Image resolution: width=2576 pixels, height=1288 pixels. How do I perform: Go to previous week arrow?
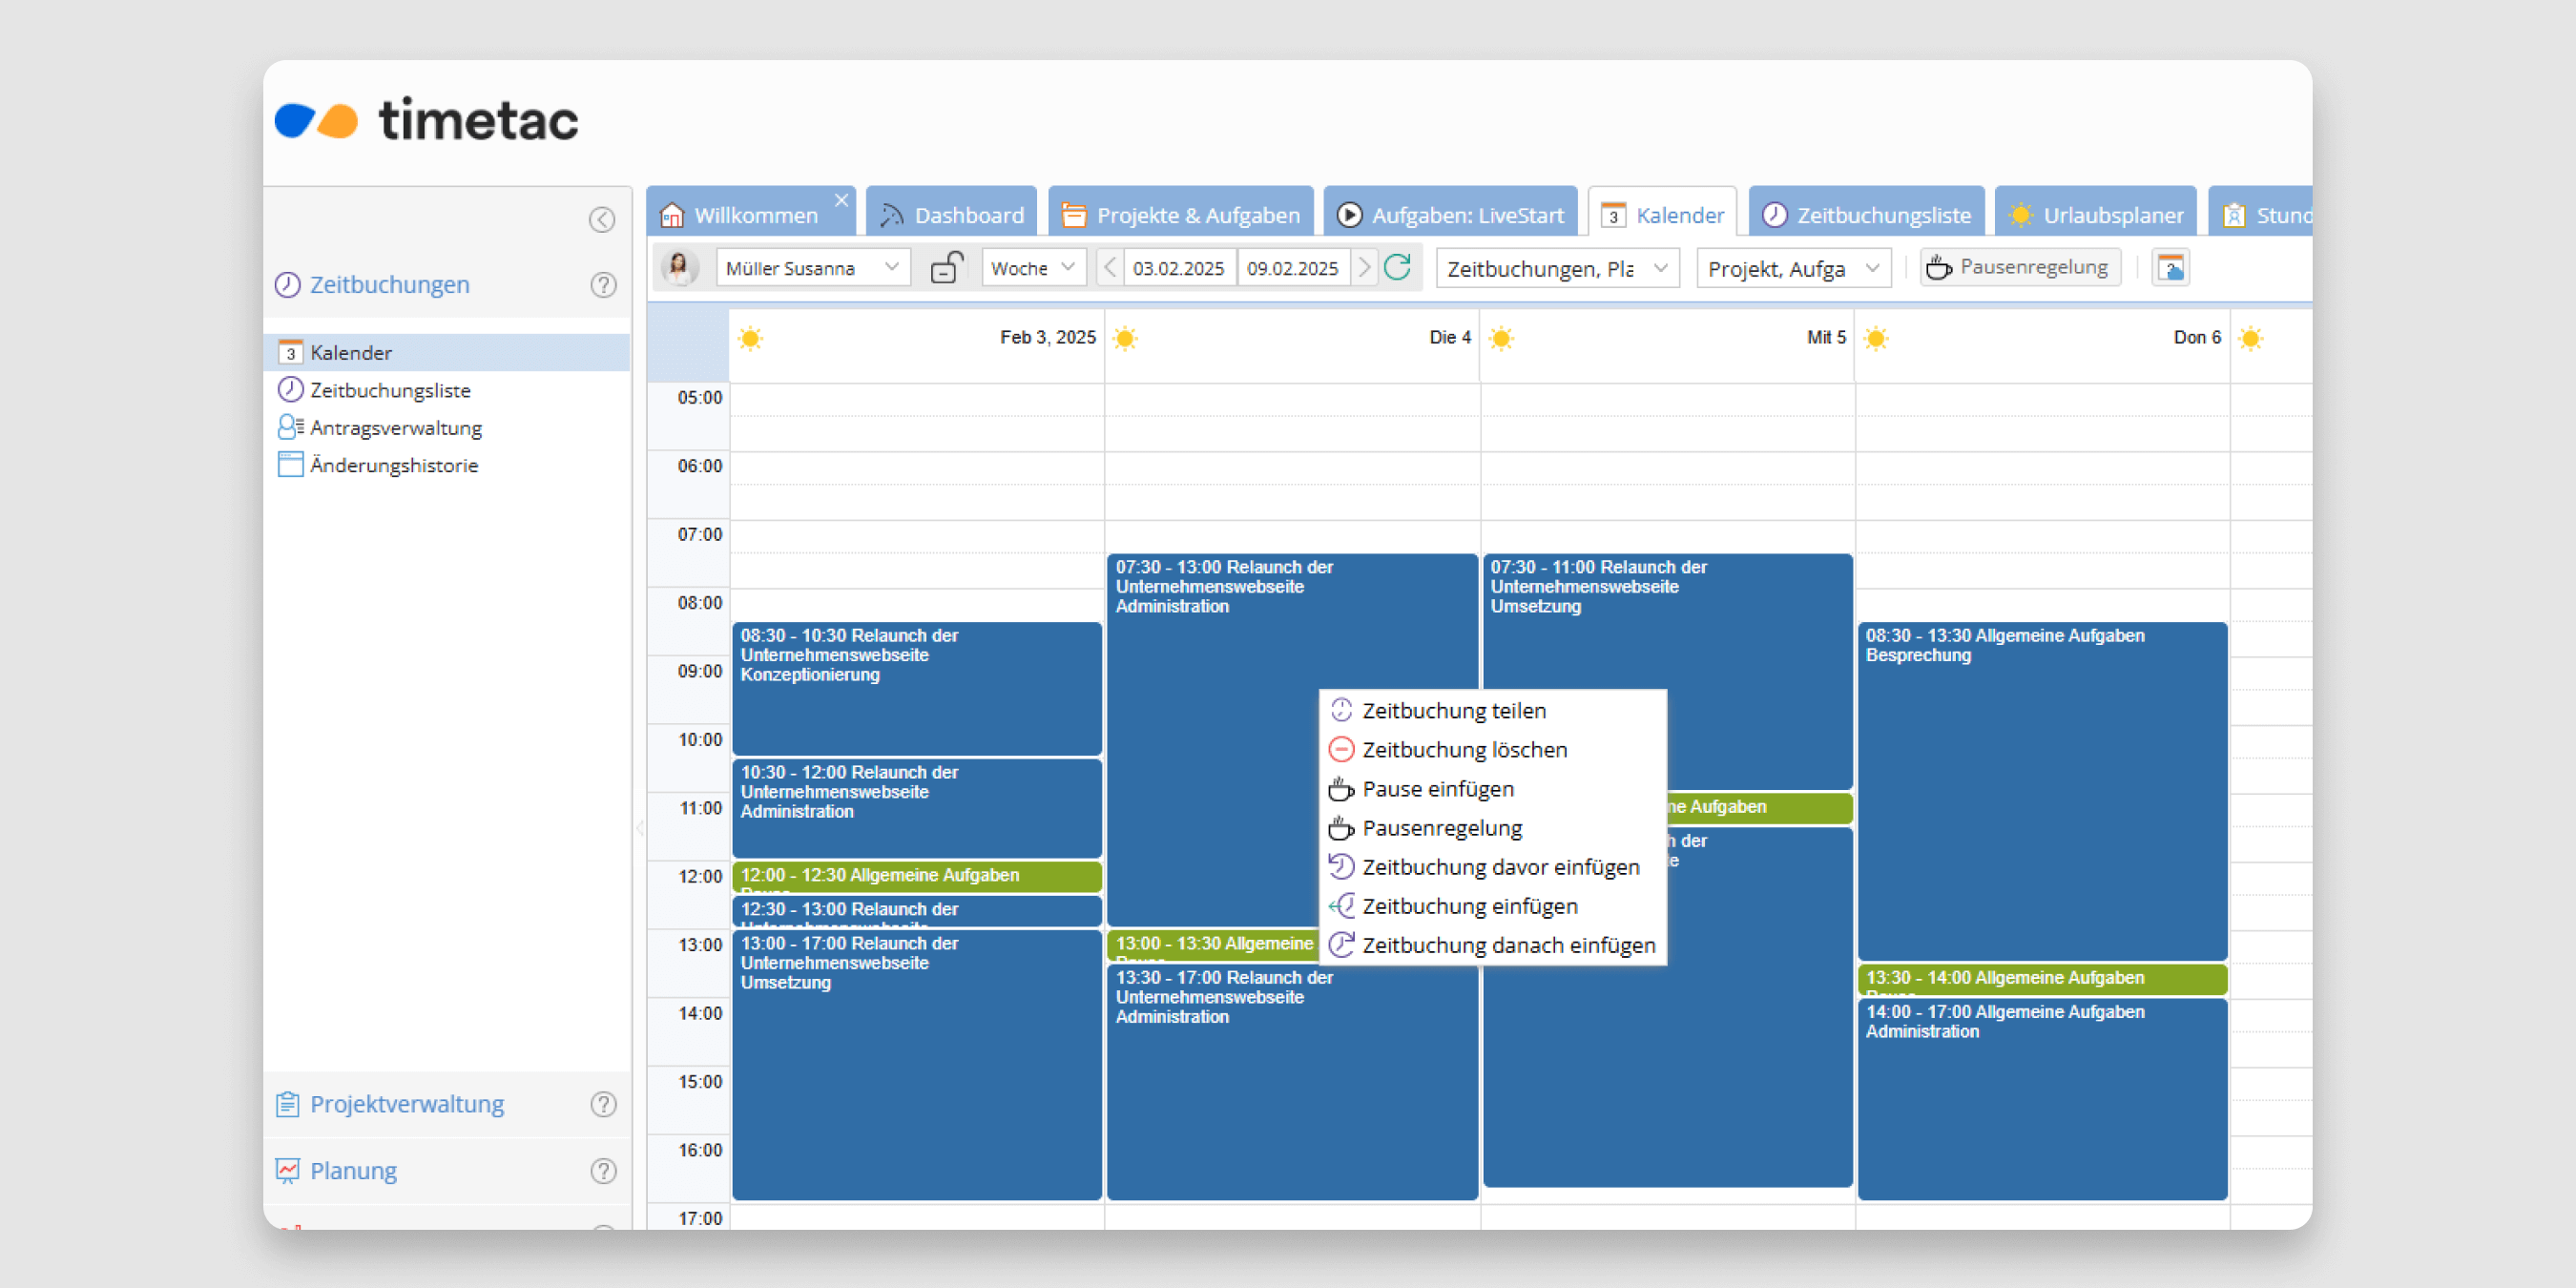point(1109,268)
